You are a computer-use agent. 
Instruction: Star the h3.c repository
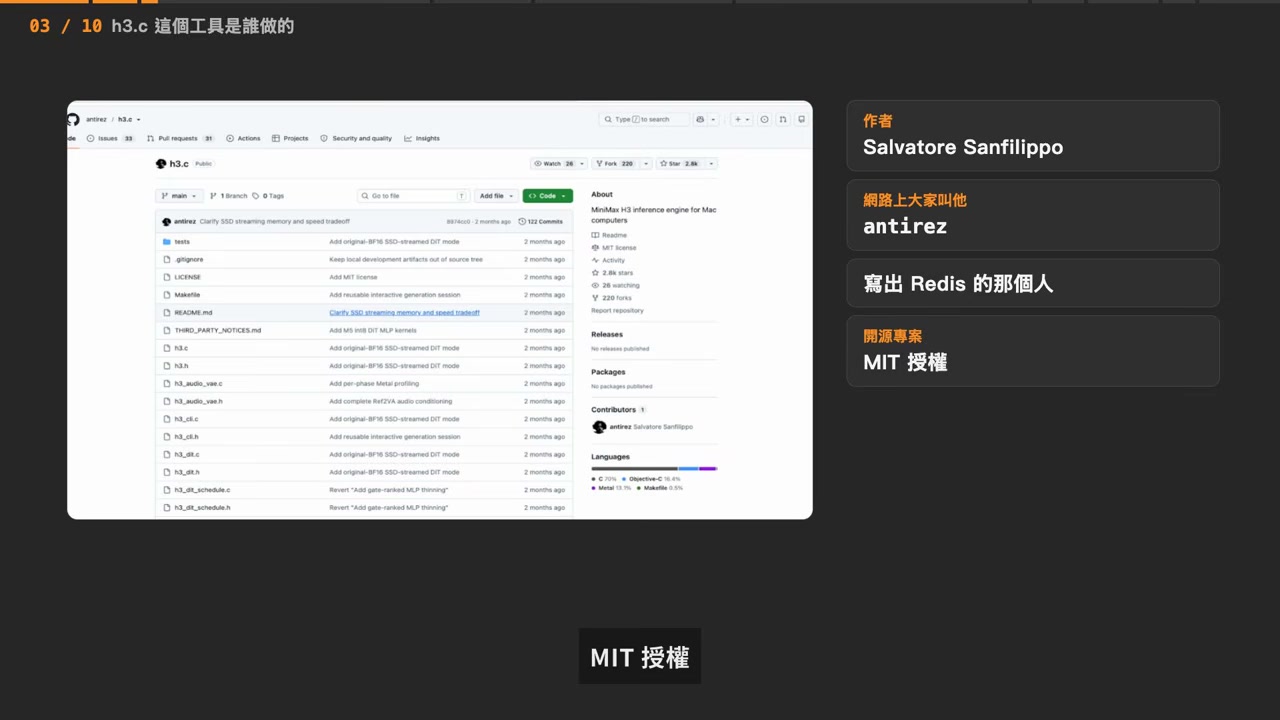pyautogui.click(x=680, y=163)
